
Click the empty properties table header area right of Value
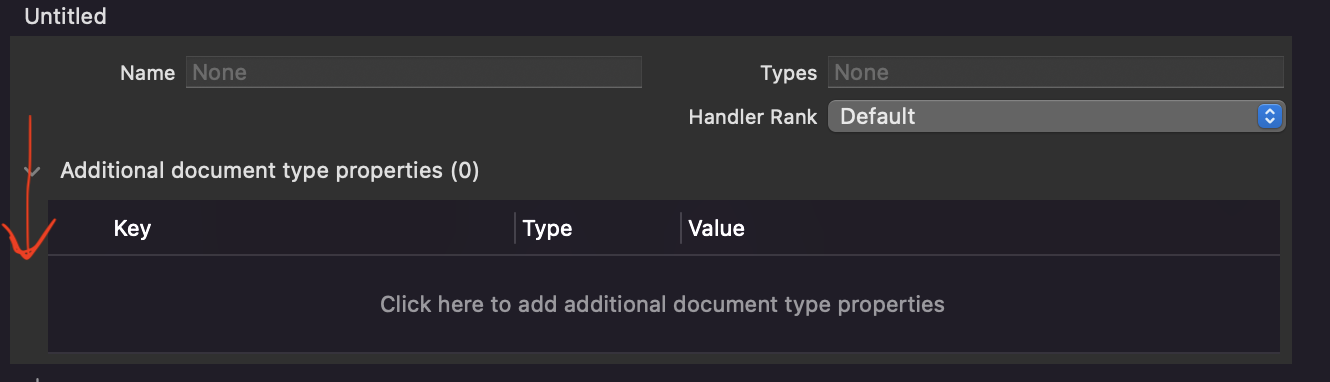point(1012,228)
